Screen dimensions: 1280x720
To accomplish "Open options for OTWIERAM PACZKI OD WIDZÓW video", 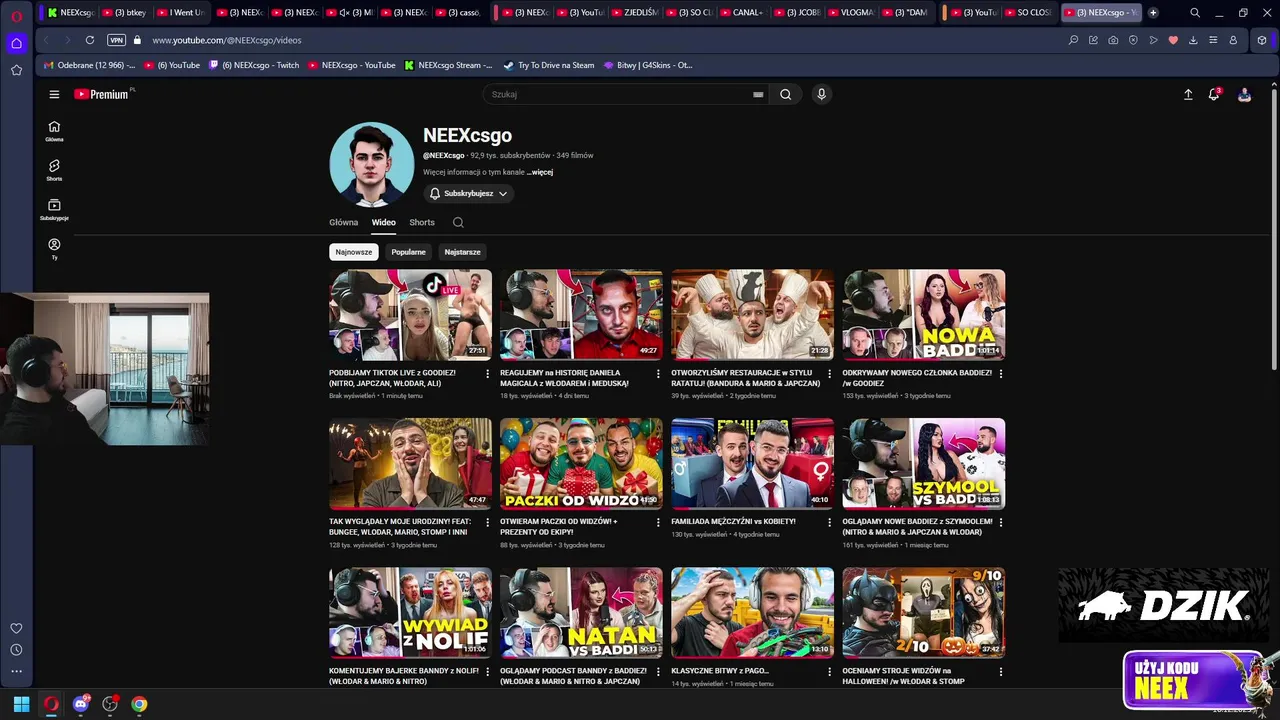I will pyautogui.click(x=658, y=522).
